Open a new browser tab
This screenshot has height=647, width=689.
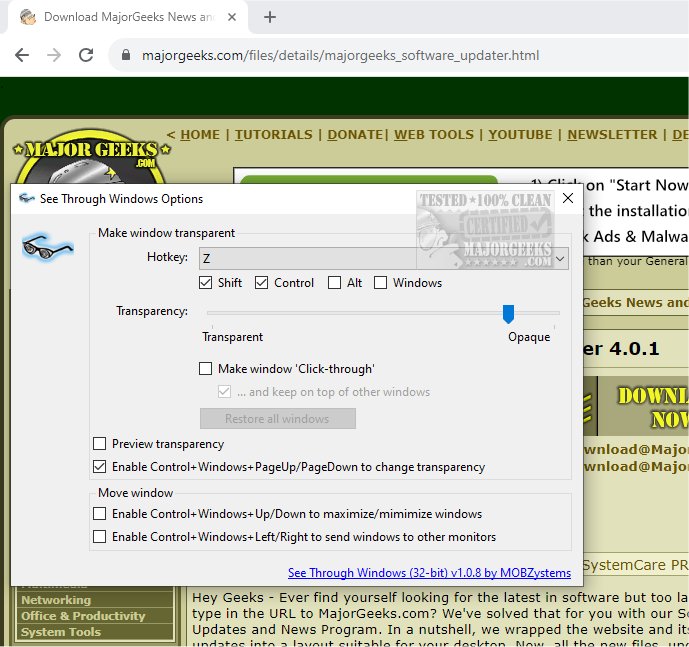[269, 17]
